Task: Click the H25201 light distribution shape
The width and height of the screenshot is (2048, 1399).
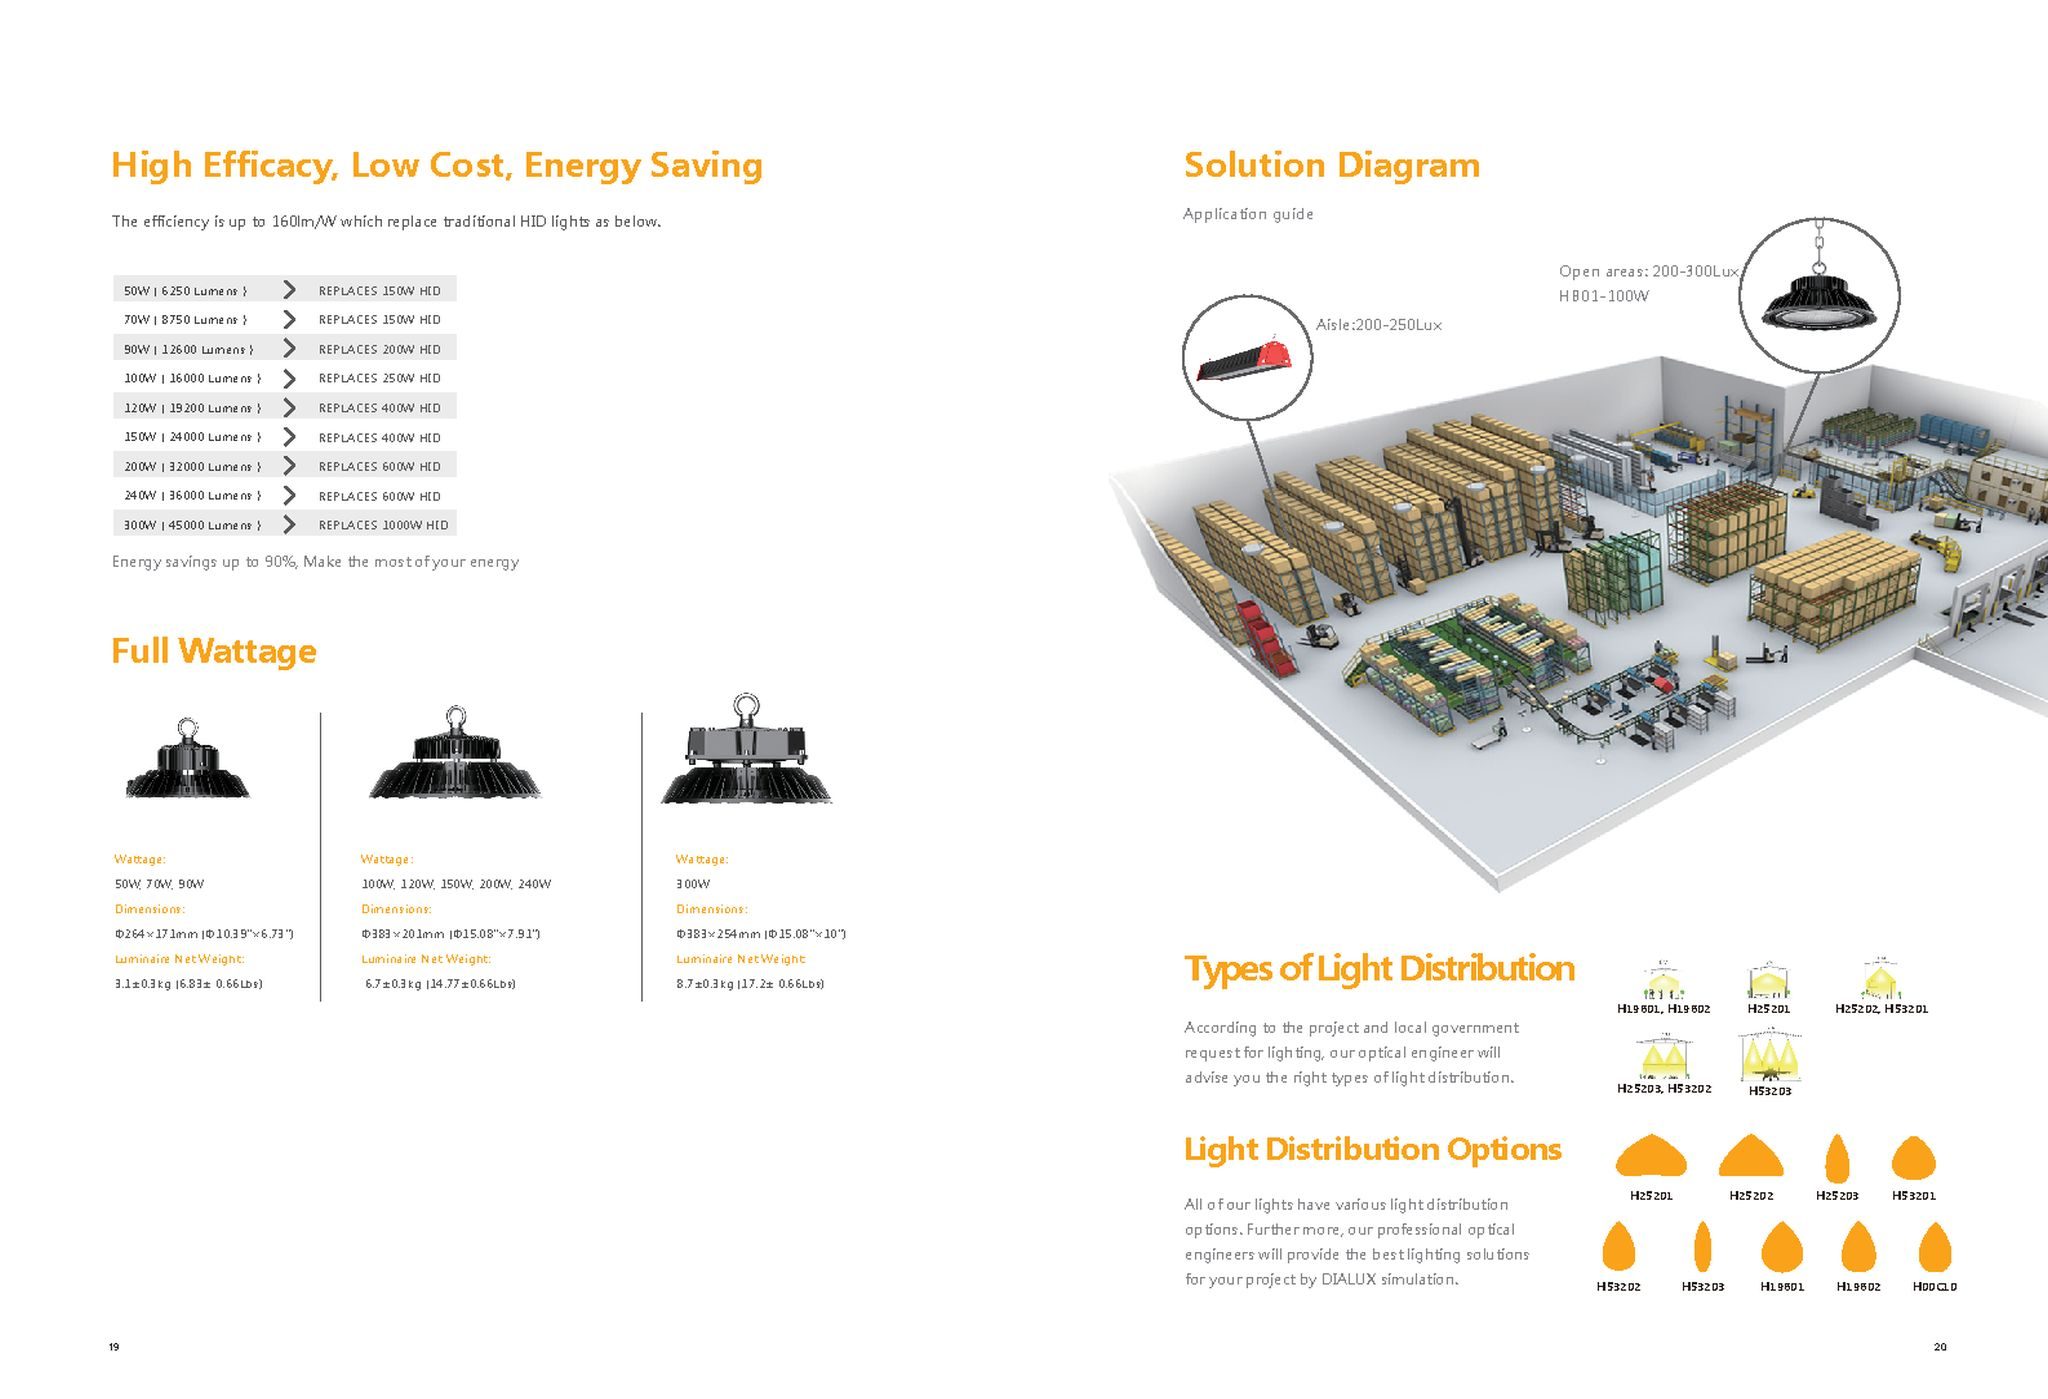Action: [x=1651, y=1158]
